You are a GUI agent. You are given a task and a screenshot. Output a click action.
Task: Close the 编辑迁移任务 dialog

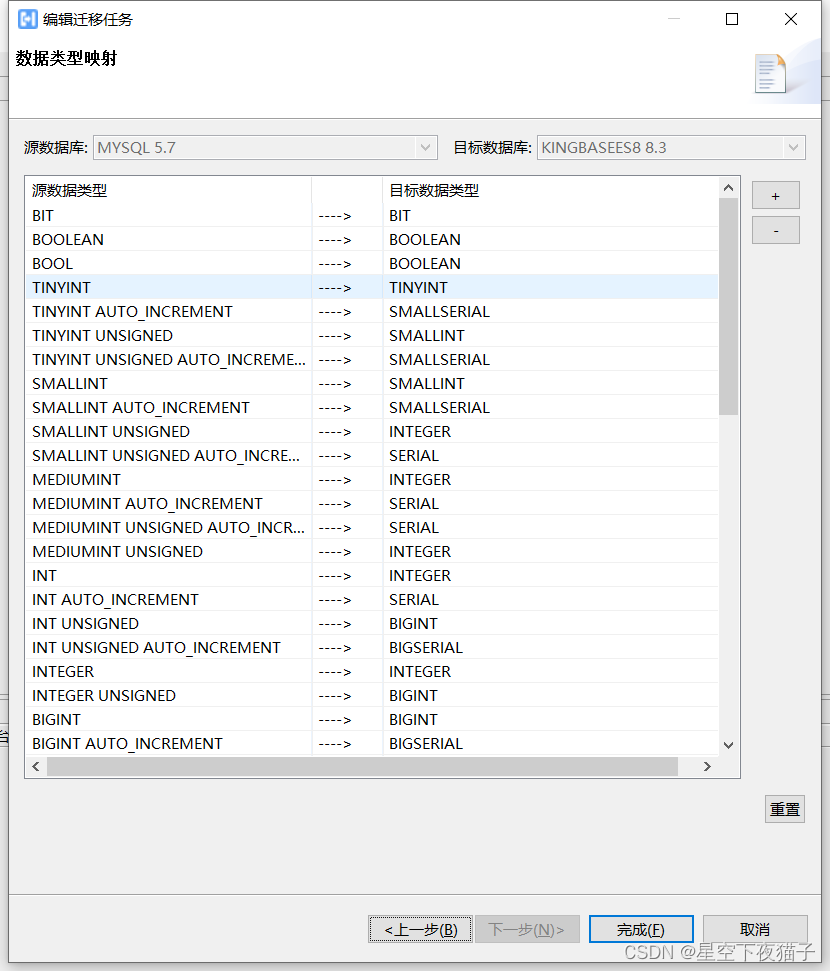point(791,19)
